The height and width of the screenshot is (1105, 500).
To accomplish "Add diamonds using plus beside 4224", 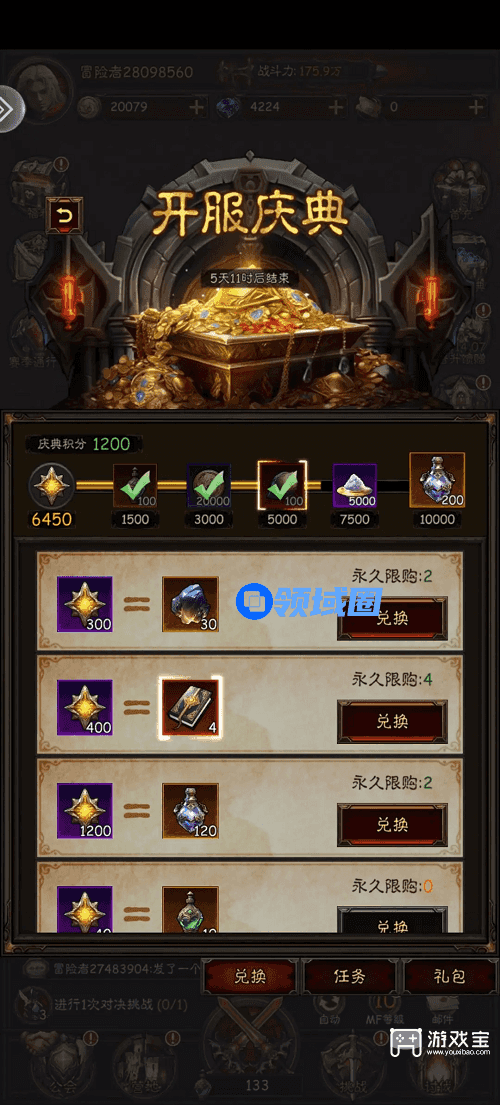I will pos(336,107).
